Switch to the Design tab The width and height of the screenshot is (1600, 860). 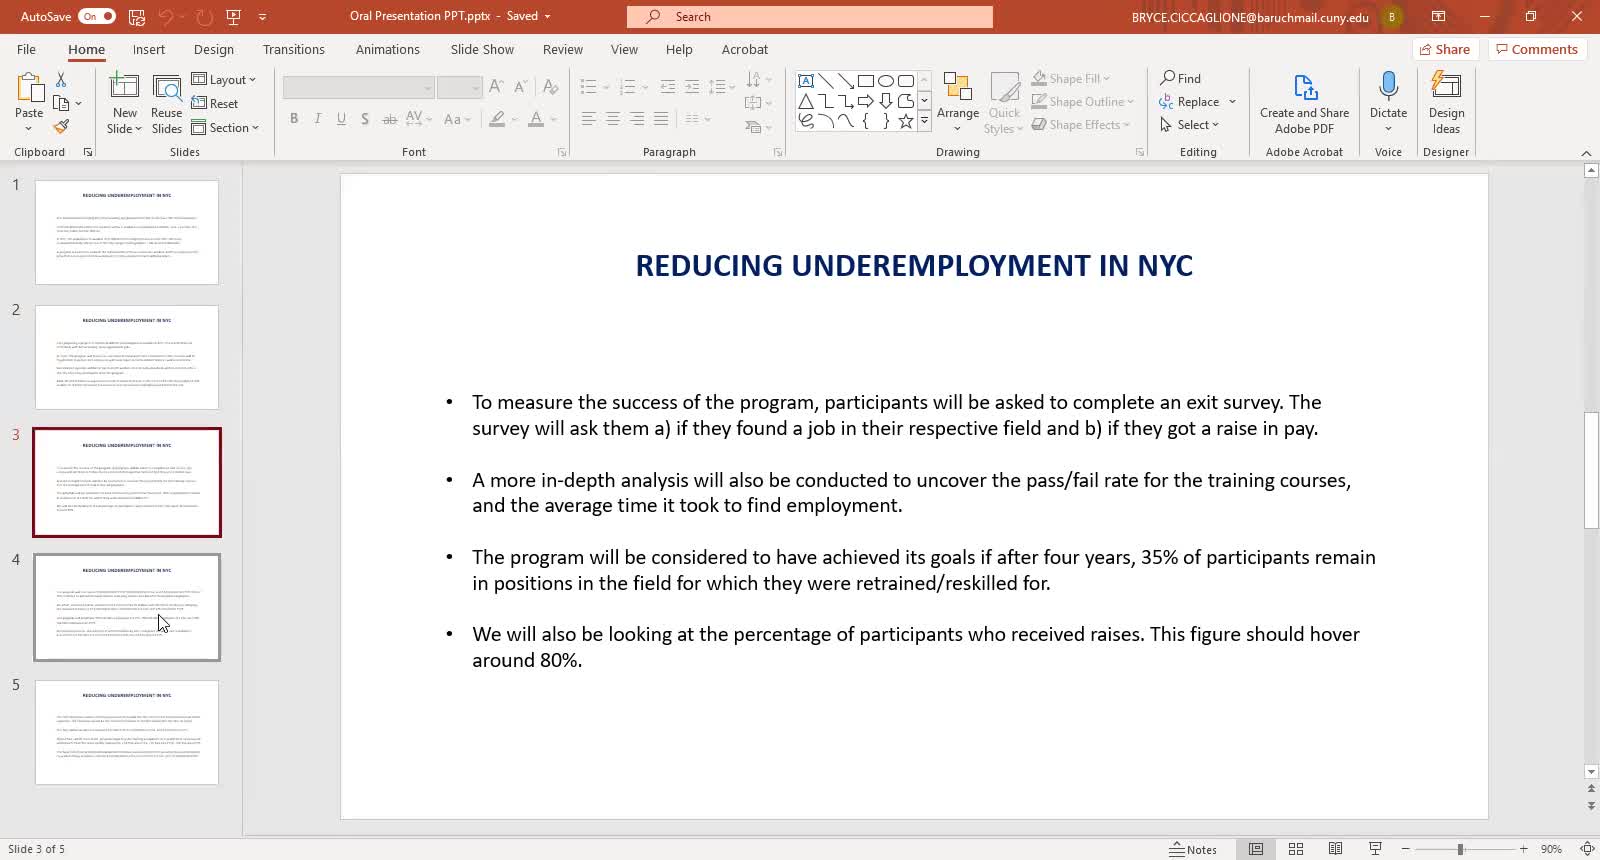point(213,49)
